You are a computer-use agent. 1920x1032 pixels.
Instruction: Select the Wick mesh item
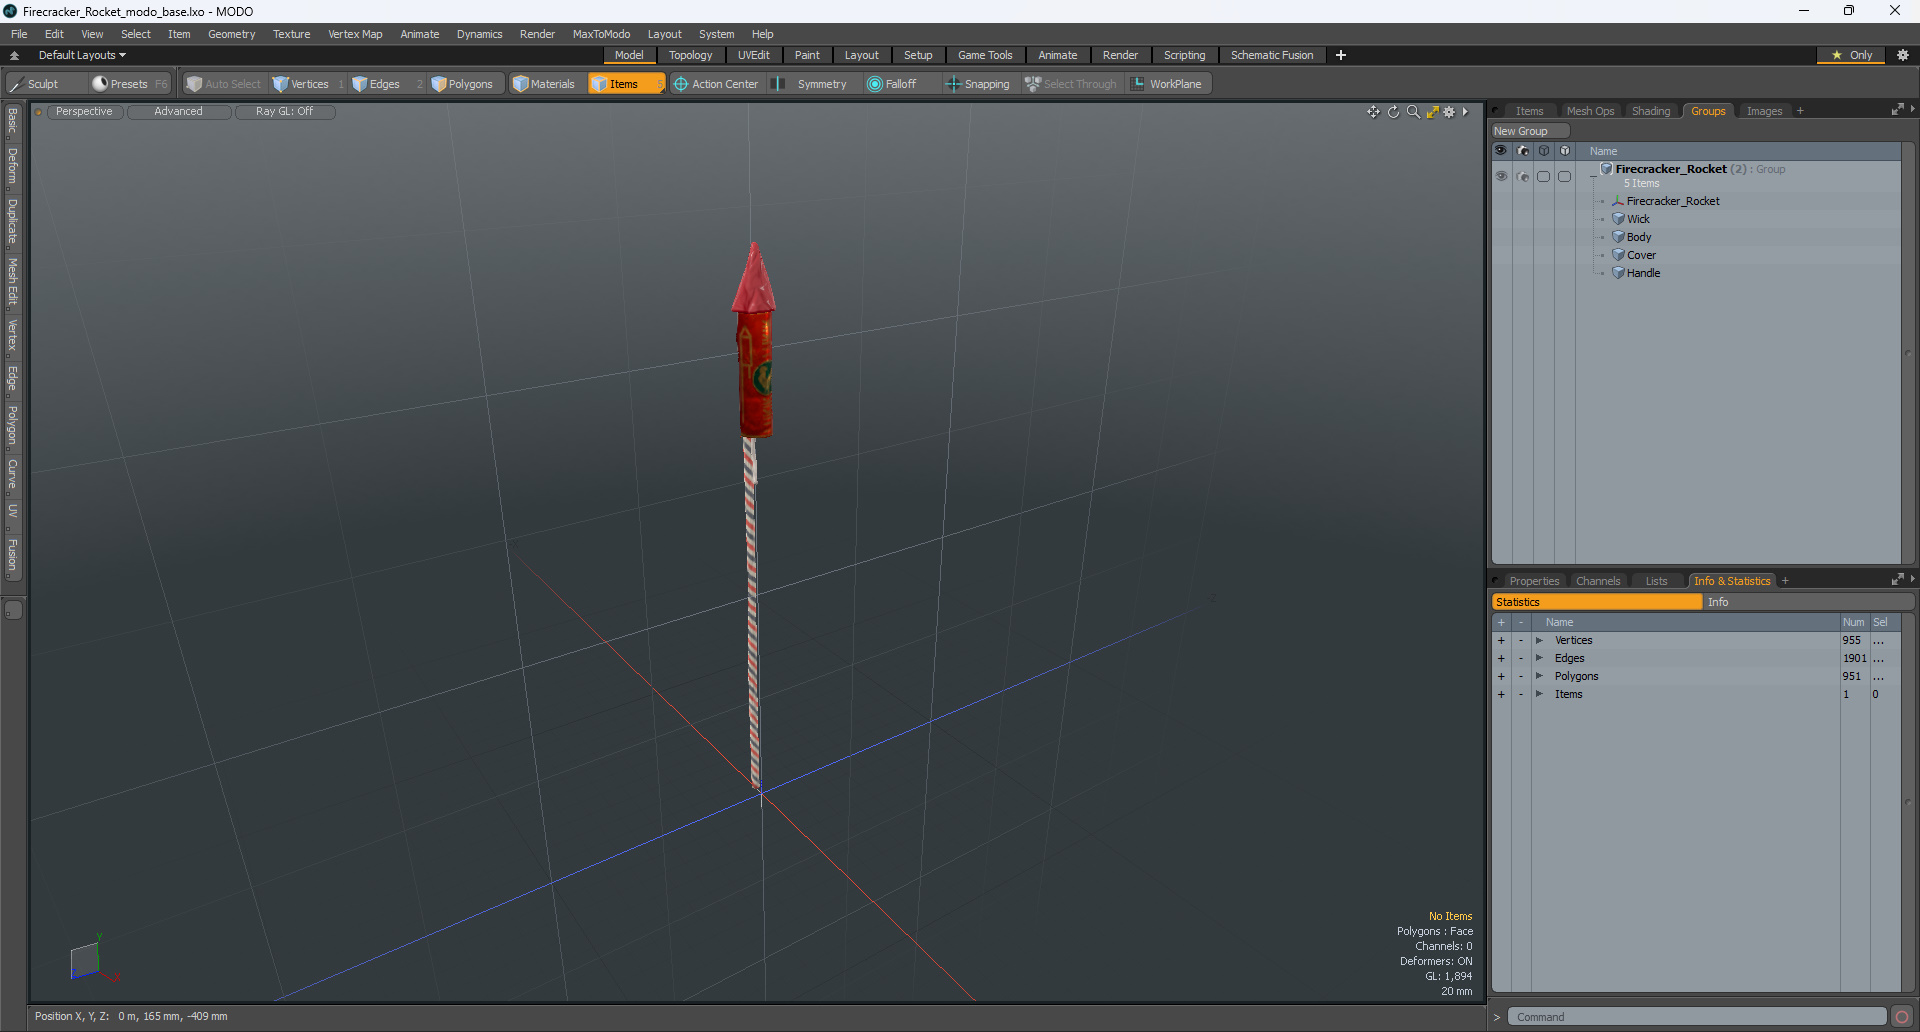click(x=1638, y=219)
